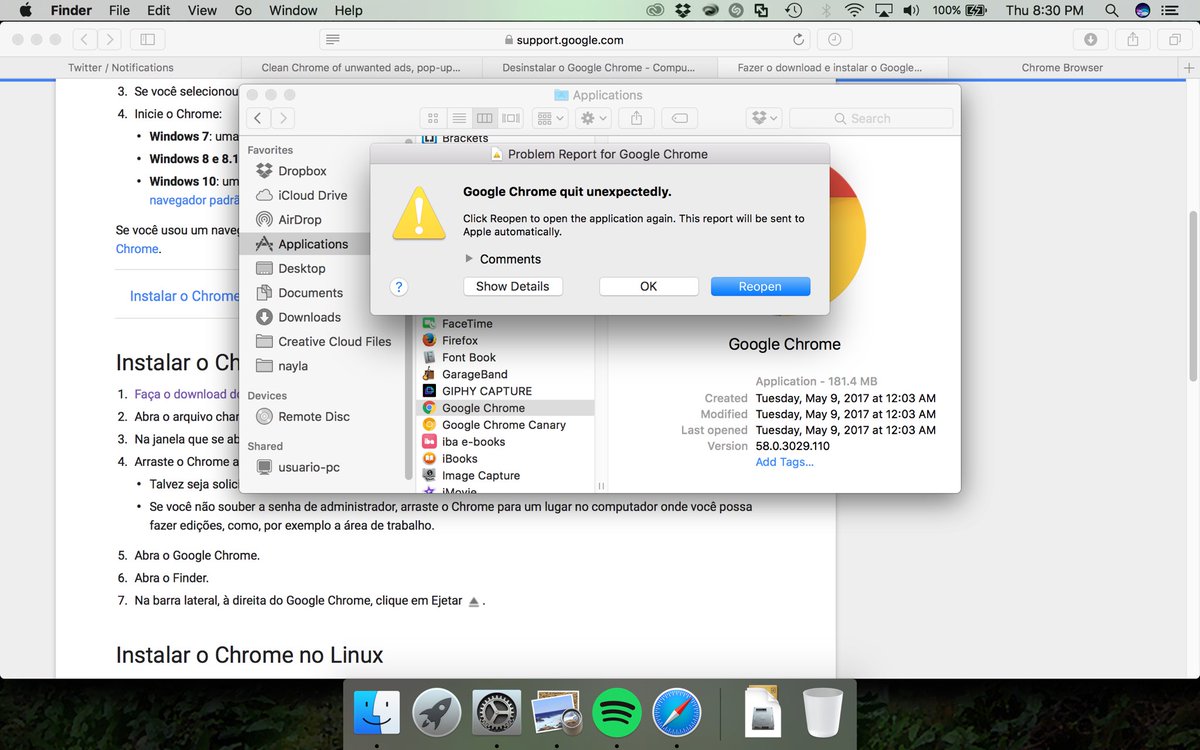Screen dimensions: 1200x750
Task: Switch Finder to icon view
Action: pyautogui.click(x=433, y=118)
